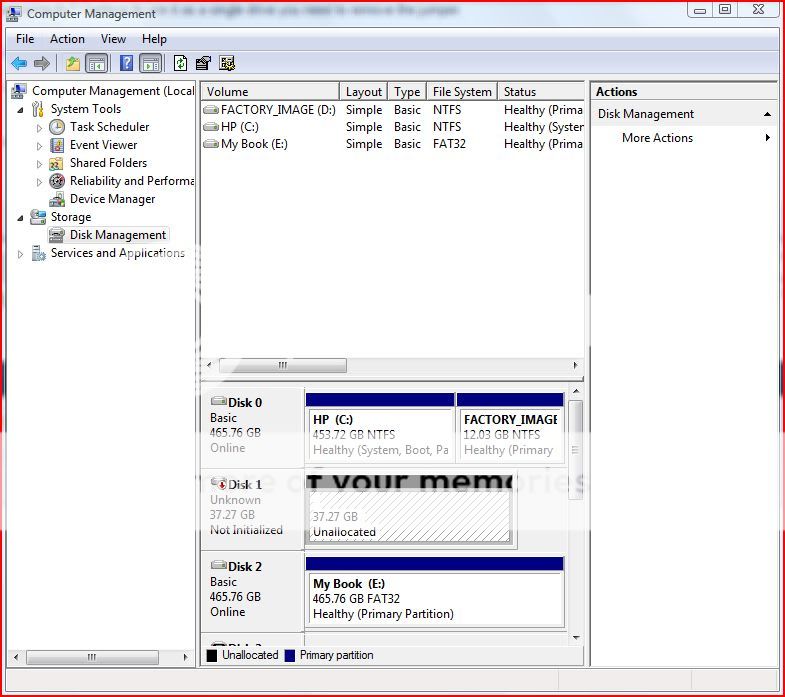Screen dimensions: 785x697
Task: Open More Actions submenu arrow
Action: pos(767,138)
